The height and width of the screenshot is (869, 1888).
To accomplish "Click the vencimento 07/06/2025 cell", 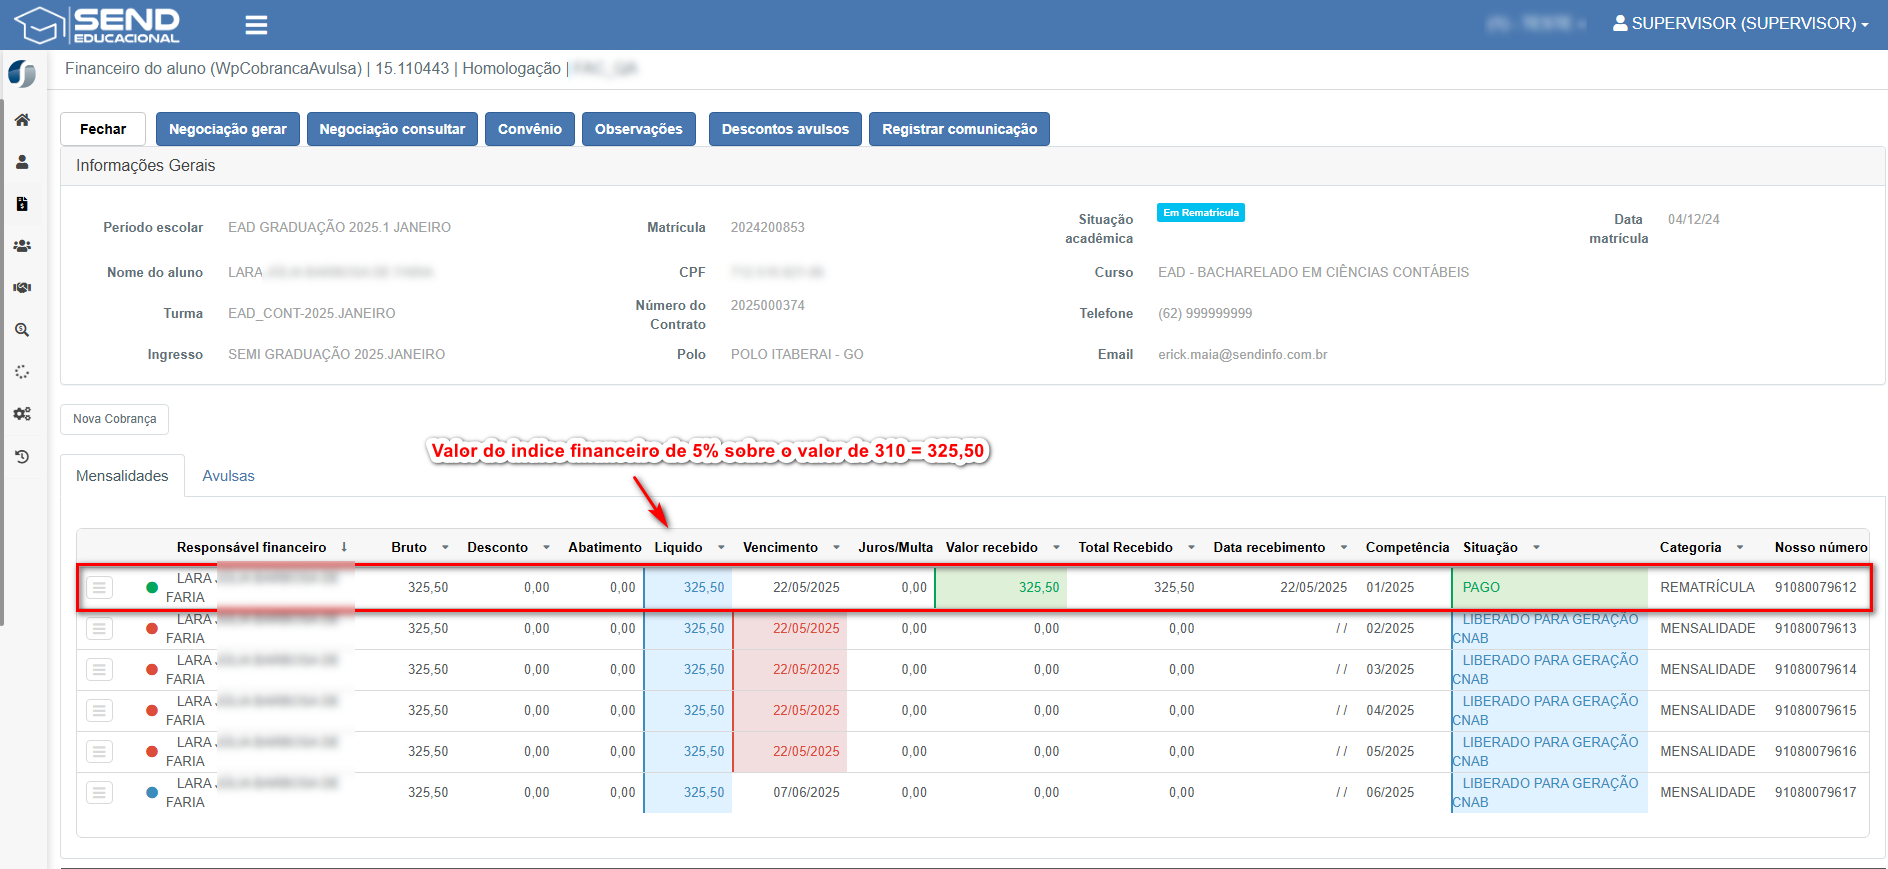I will click(806, 793).
